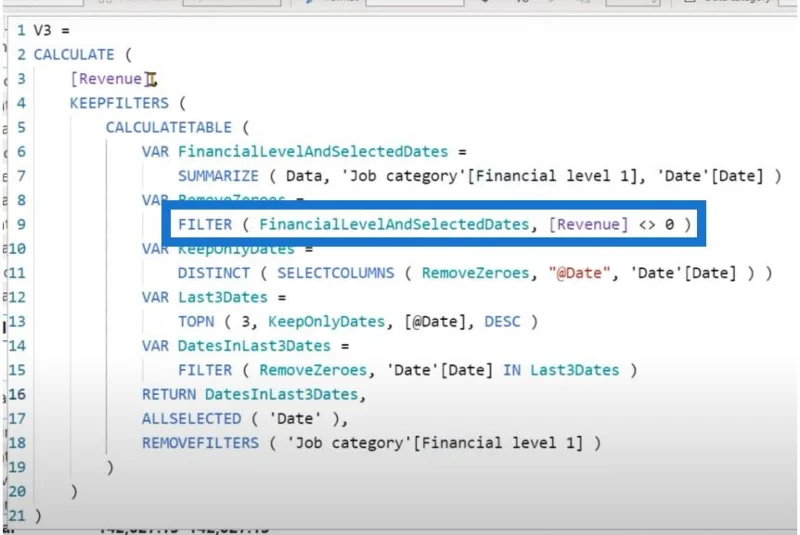Click the measure name V3 on line 1
This screenshot has width=800, height=535.
pyautogui.click(x=42, y=30)
